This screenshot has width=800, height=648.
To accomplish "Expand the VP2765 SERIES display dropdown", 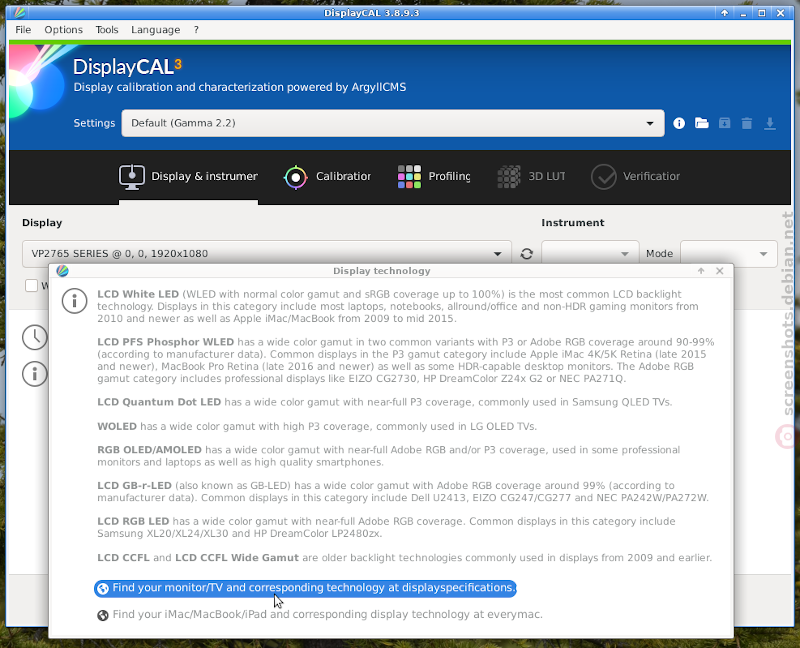I will [267, 254].
